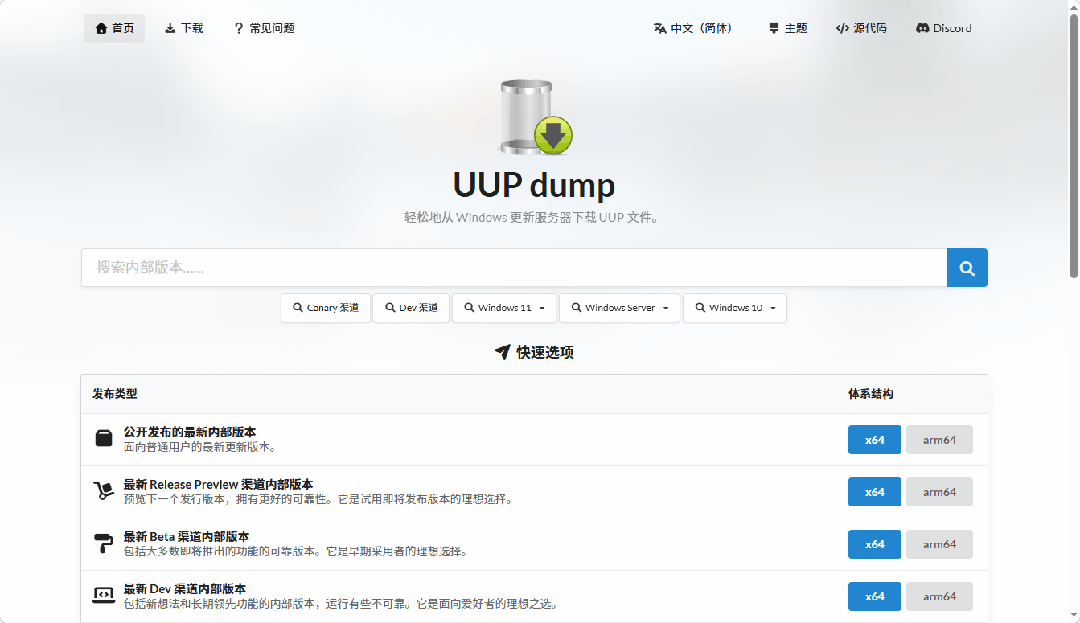Expand the Windows Server dropdown

pyautogui.click(x=620, y=308)
